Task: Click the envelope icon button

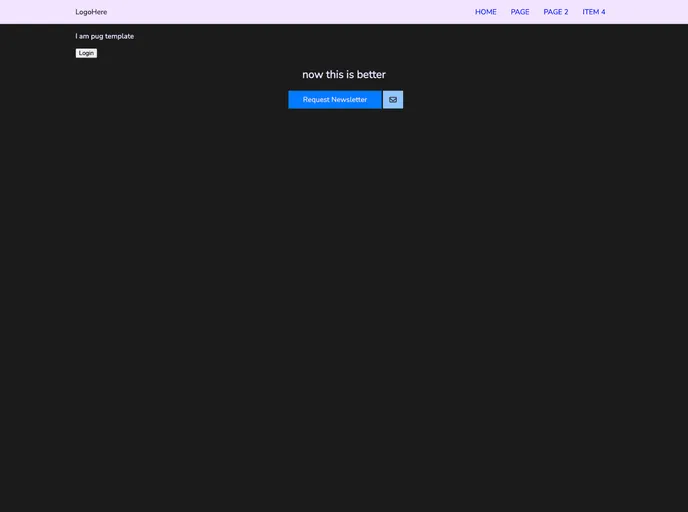Action: pos(393,100)
